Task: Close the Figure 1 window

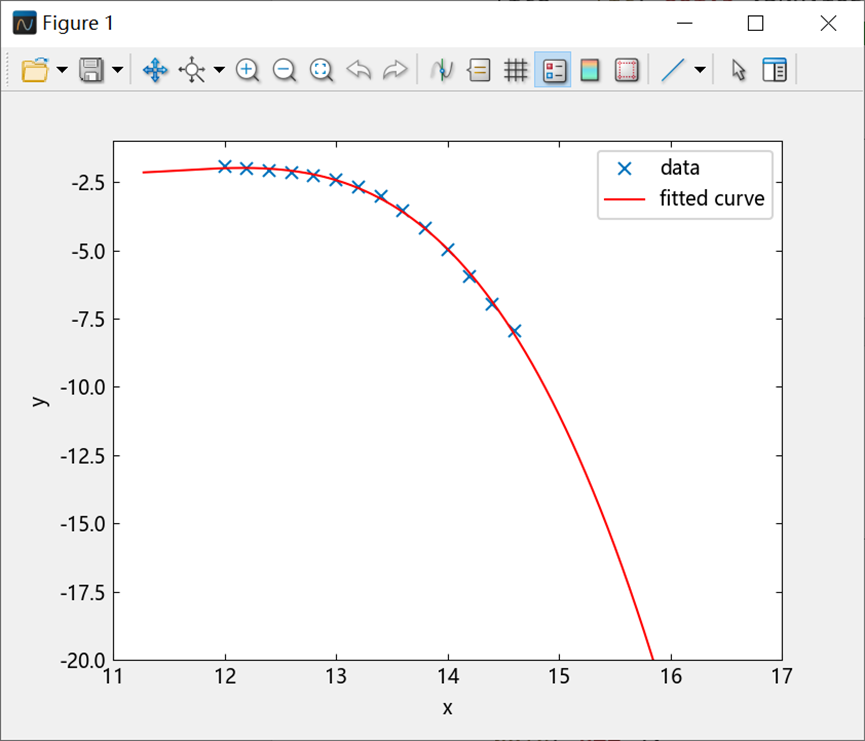Action: coord(828,23)
